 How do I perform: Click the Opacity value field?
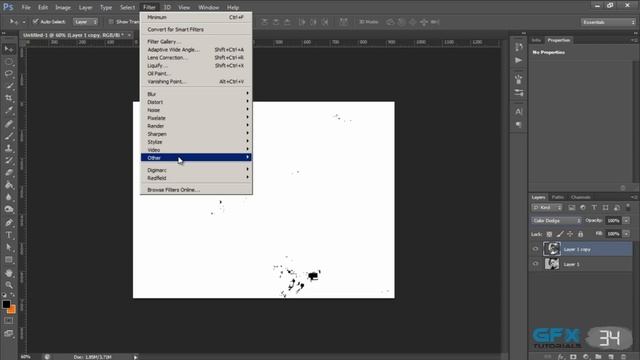click(x=613, y=220)
